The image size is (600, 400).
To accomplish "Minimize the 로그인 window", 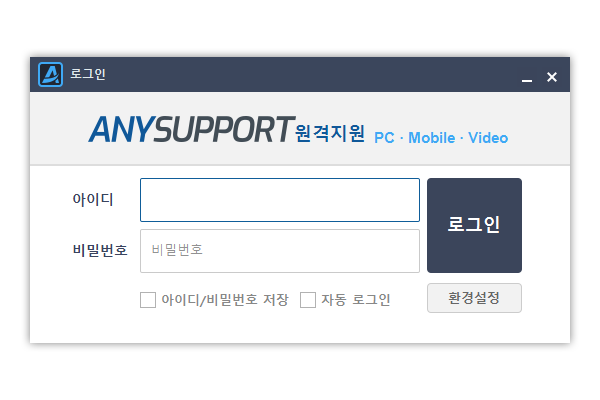I will [527, 77].
